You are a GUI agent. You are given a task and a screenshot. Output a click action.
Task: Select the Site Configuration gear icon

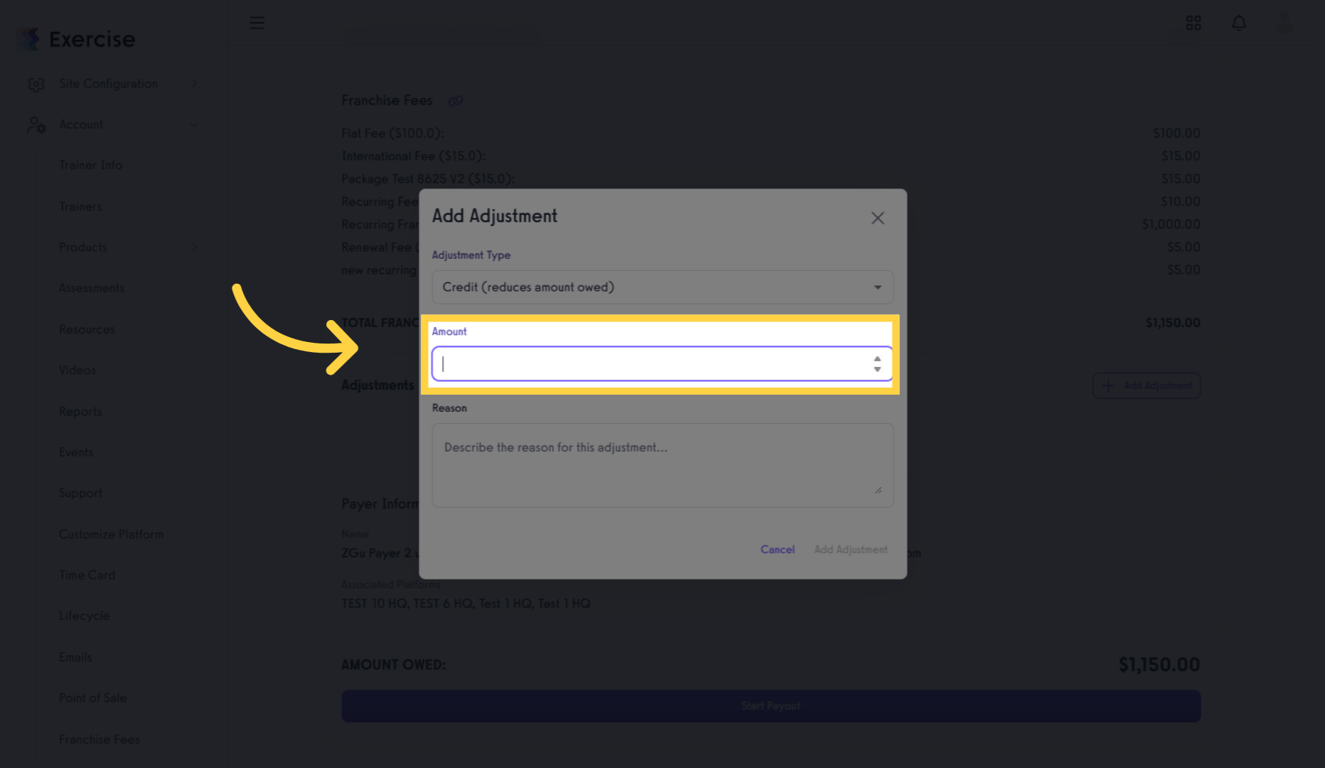(36, 84)
